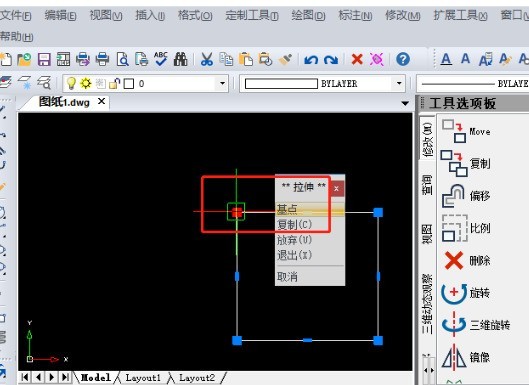This screenshot has height=385, width=529.
Task: Open Print Preview magnifier page icon
Action: 122,59
